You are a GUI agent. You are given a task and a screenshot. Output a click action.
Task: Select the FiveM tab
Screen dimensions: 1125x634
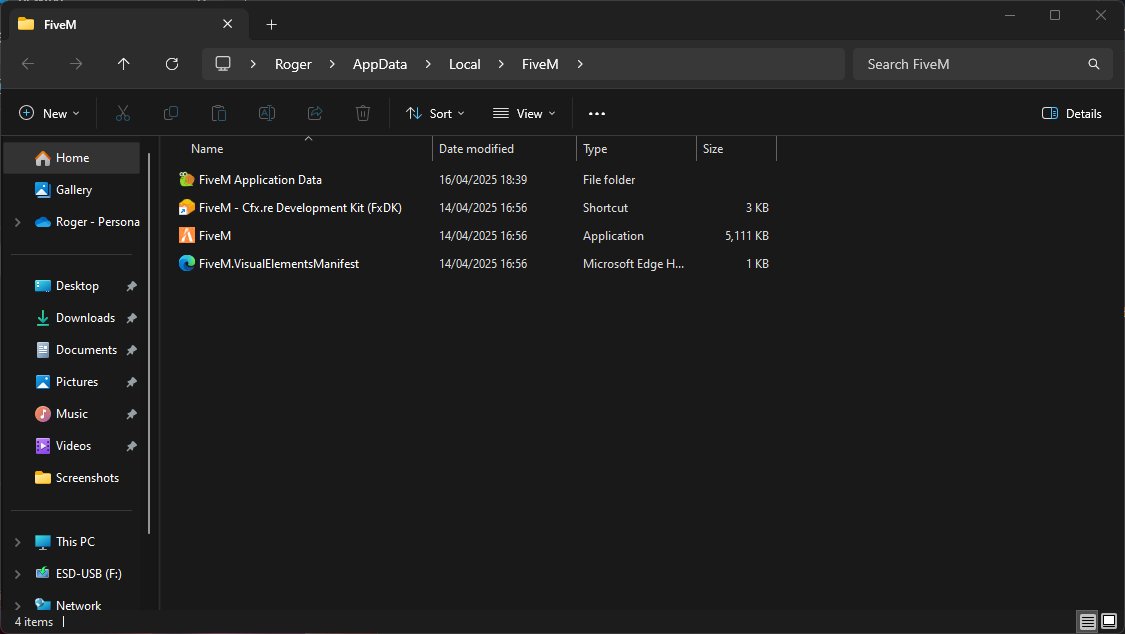[x=129, y=24]
